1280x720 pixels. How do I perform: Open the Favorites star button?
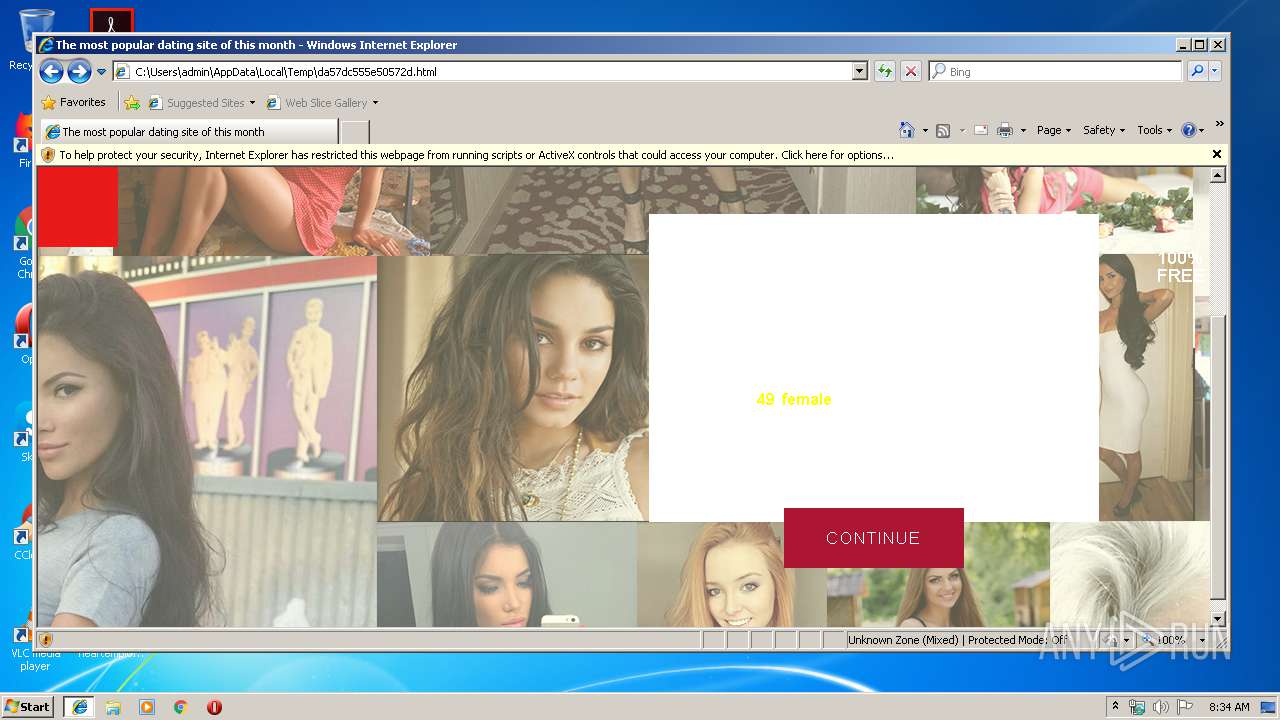click(73, 102)
